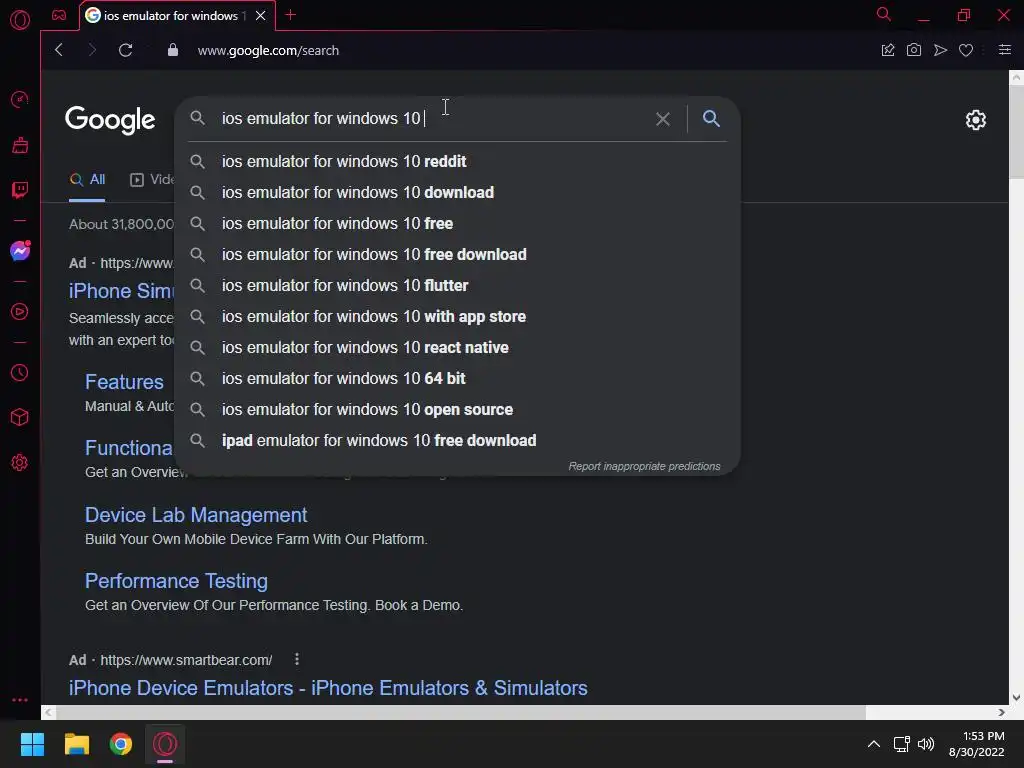
Task: Click inside the Google search input
Action: tap(431, 118)
